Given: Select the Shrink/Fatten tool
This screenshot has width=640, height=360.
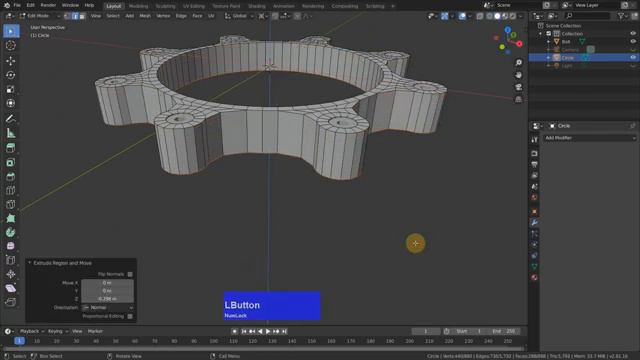Looking at the screenshot, I should click(x=11, y=274).
